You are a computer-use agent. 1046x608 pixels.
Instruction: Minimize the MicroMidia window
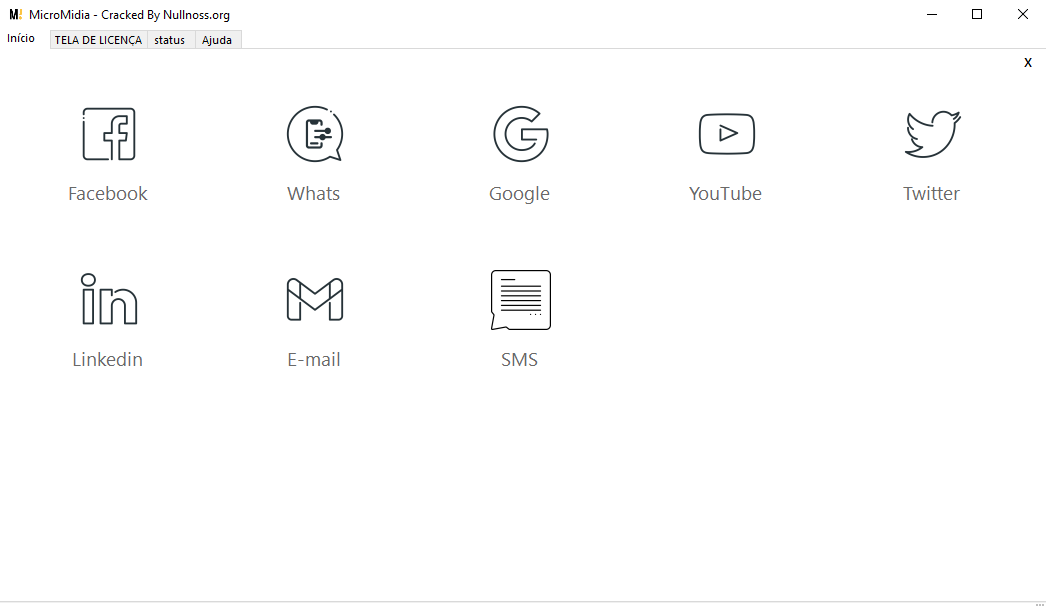[x=932, y=14]
